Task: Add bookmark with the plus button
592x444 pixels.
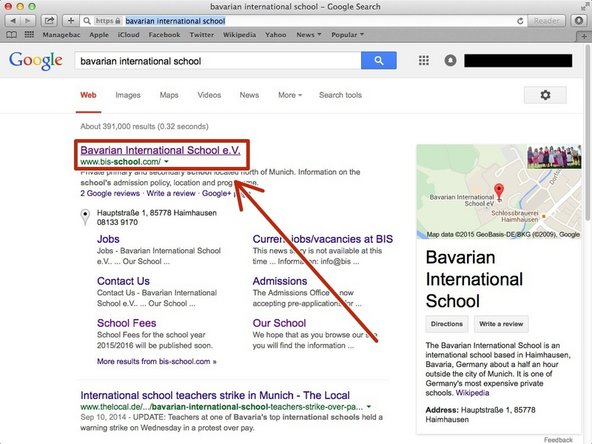Action: coord(71,21)
